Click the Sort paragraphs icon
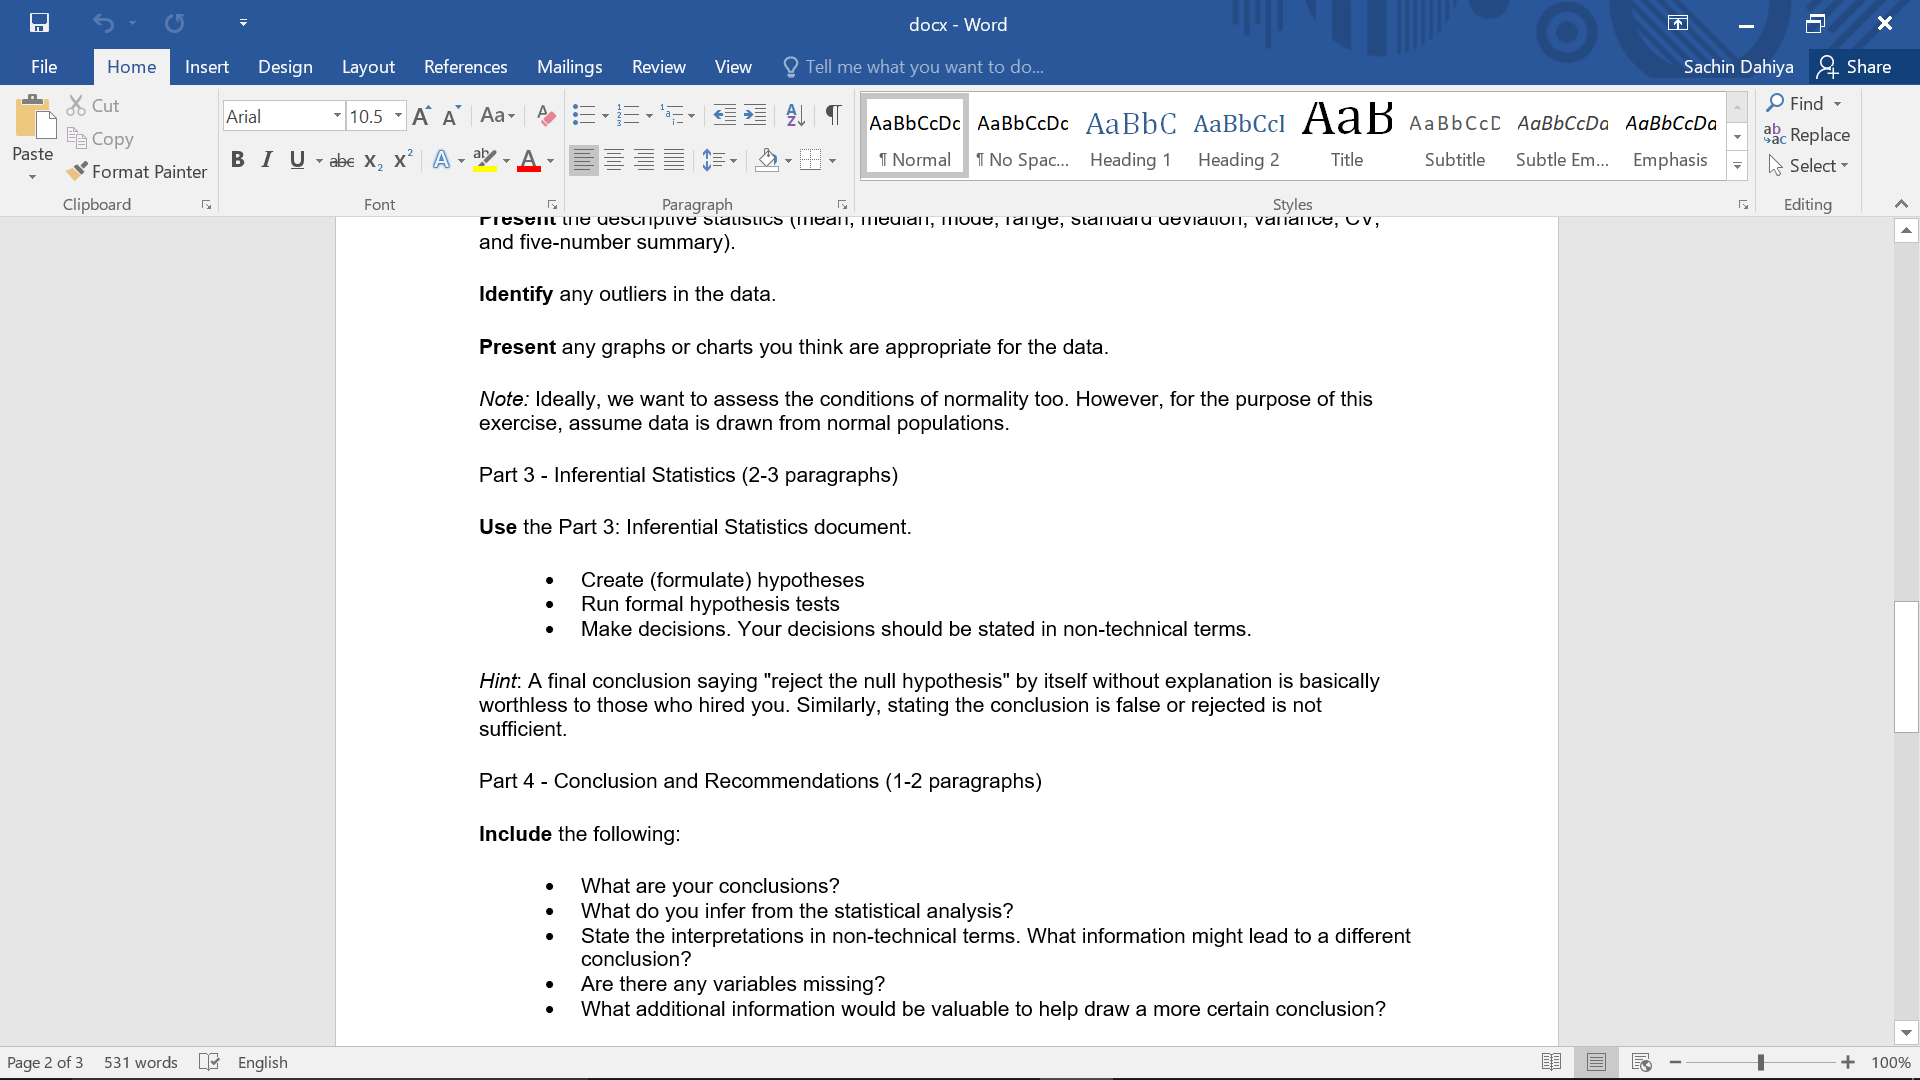The height and width of the screenshot is (1080, 1920). pyautogui.click(x=795, y=116)
